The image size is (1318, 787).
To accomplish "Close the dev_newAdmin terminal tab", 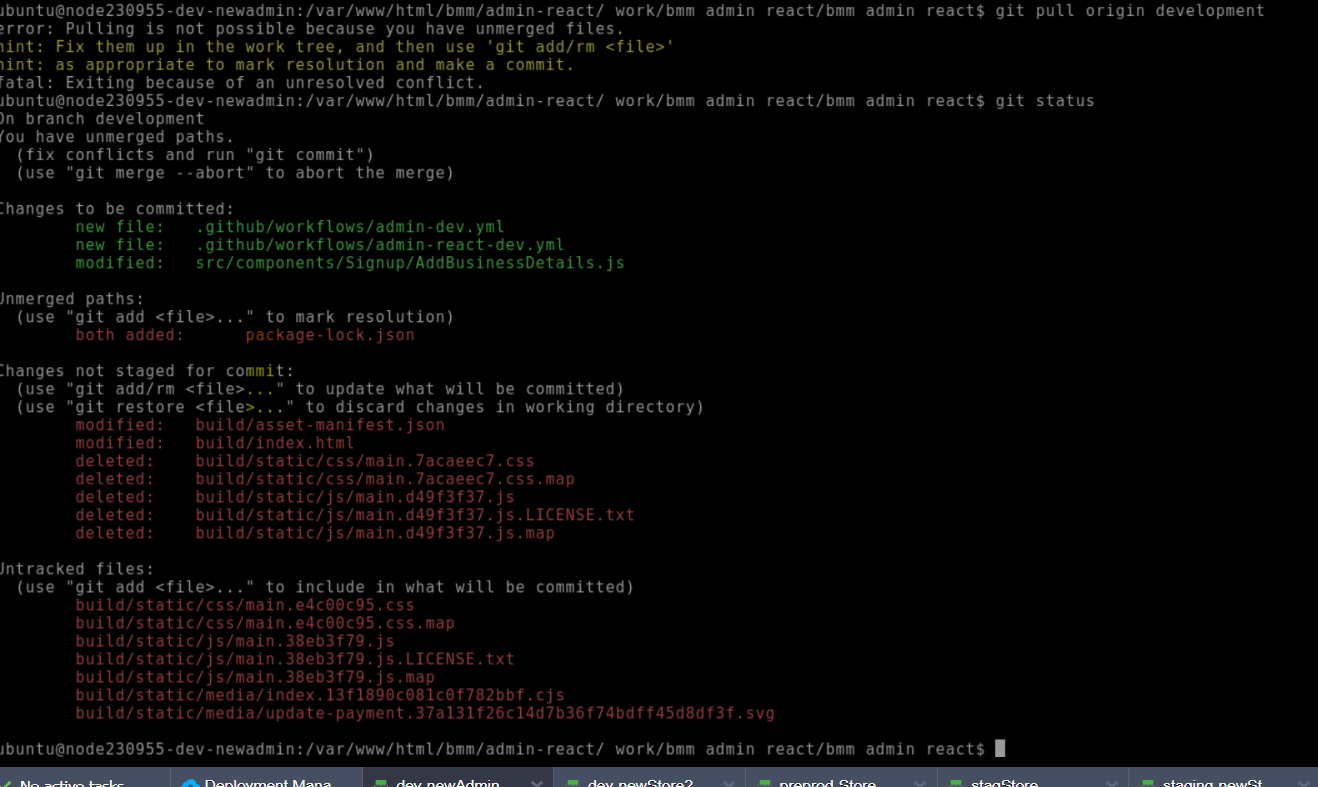I will 537,784.
